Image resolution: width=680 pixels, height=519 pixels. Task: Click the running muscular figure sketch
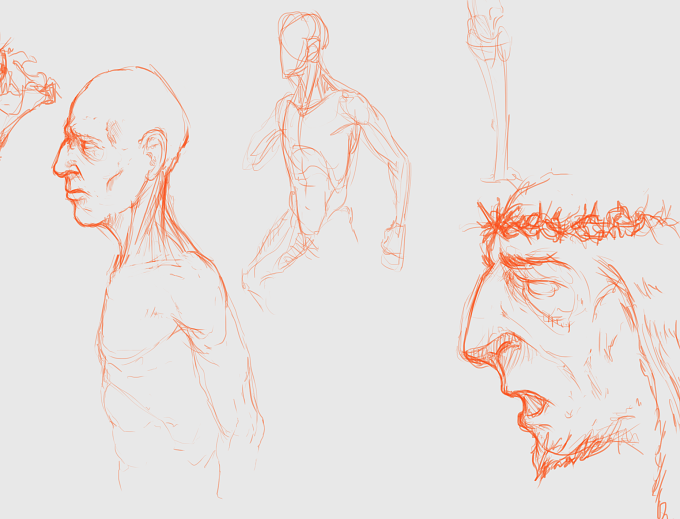(326, 161)
